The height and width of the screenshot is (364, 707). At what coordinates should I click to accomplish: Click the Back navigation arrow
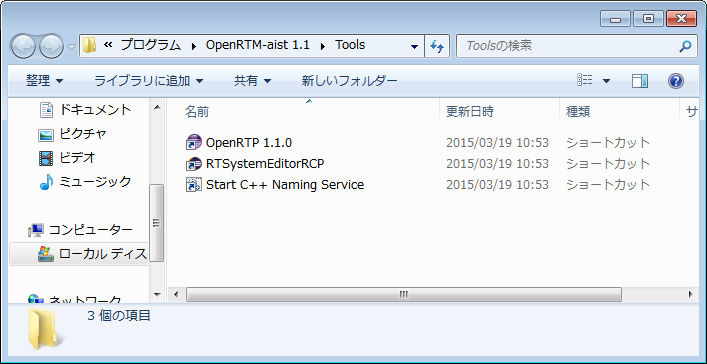pyautogui.click(x=23, y=46)
